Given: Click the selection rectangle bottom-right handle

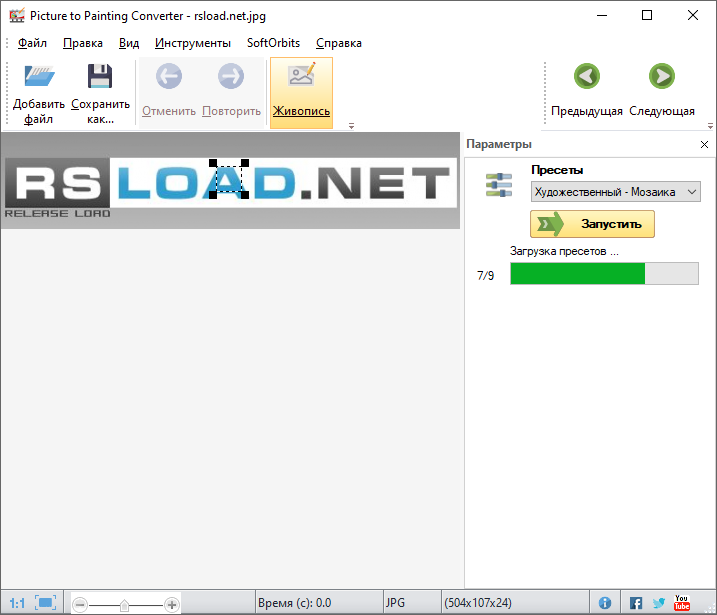Looking at the screenshot, I should 245,195.
